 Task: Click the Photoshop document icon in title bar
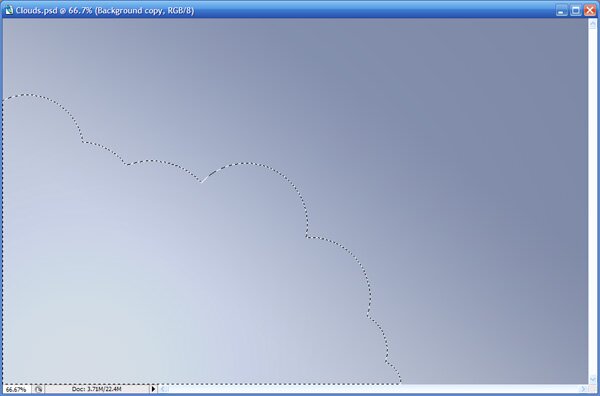click(9, 10)
